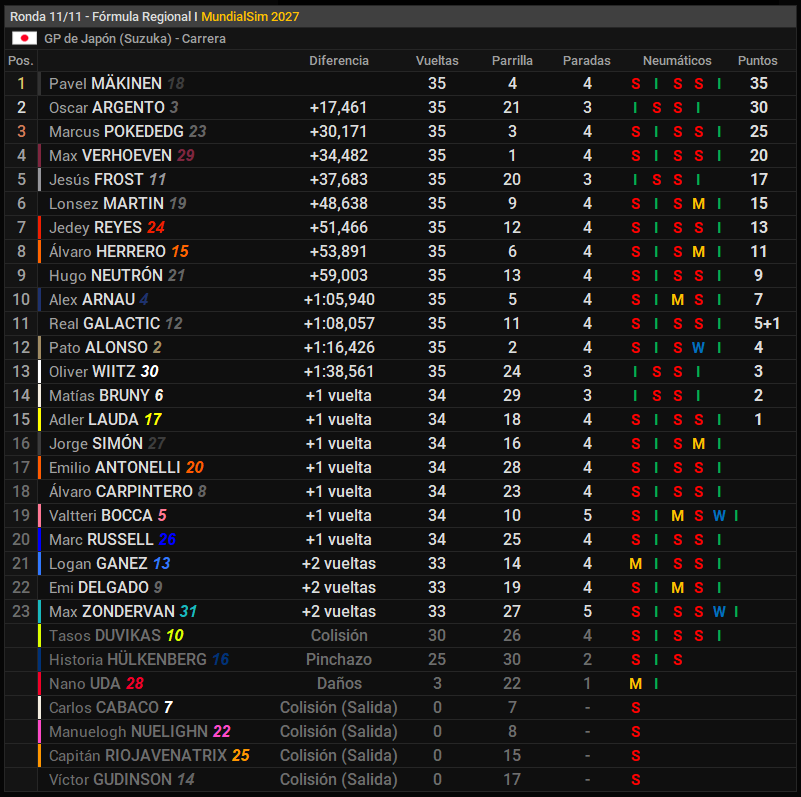
Task: Click driver name Tasos DUVIKAS
Action: click(105, 636)
